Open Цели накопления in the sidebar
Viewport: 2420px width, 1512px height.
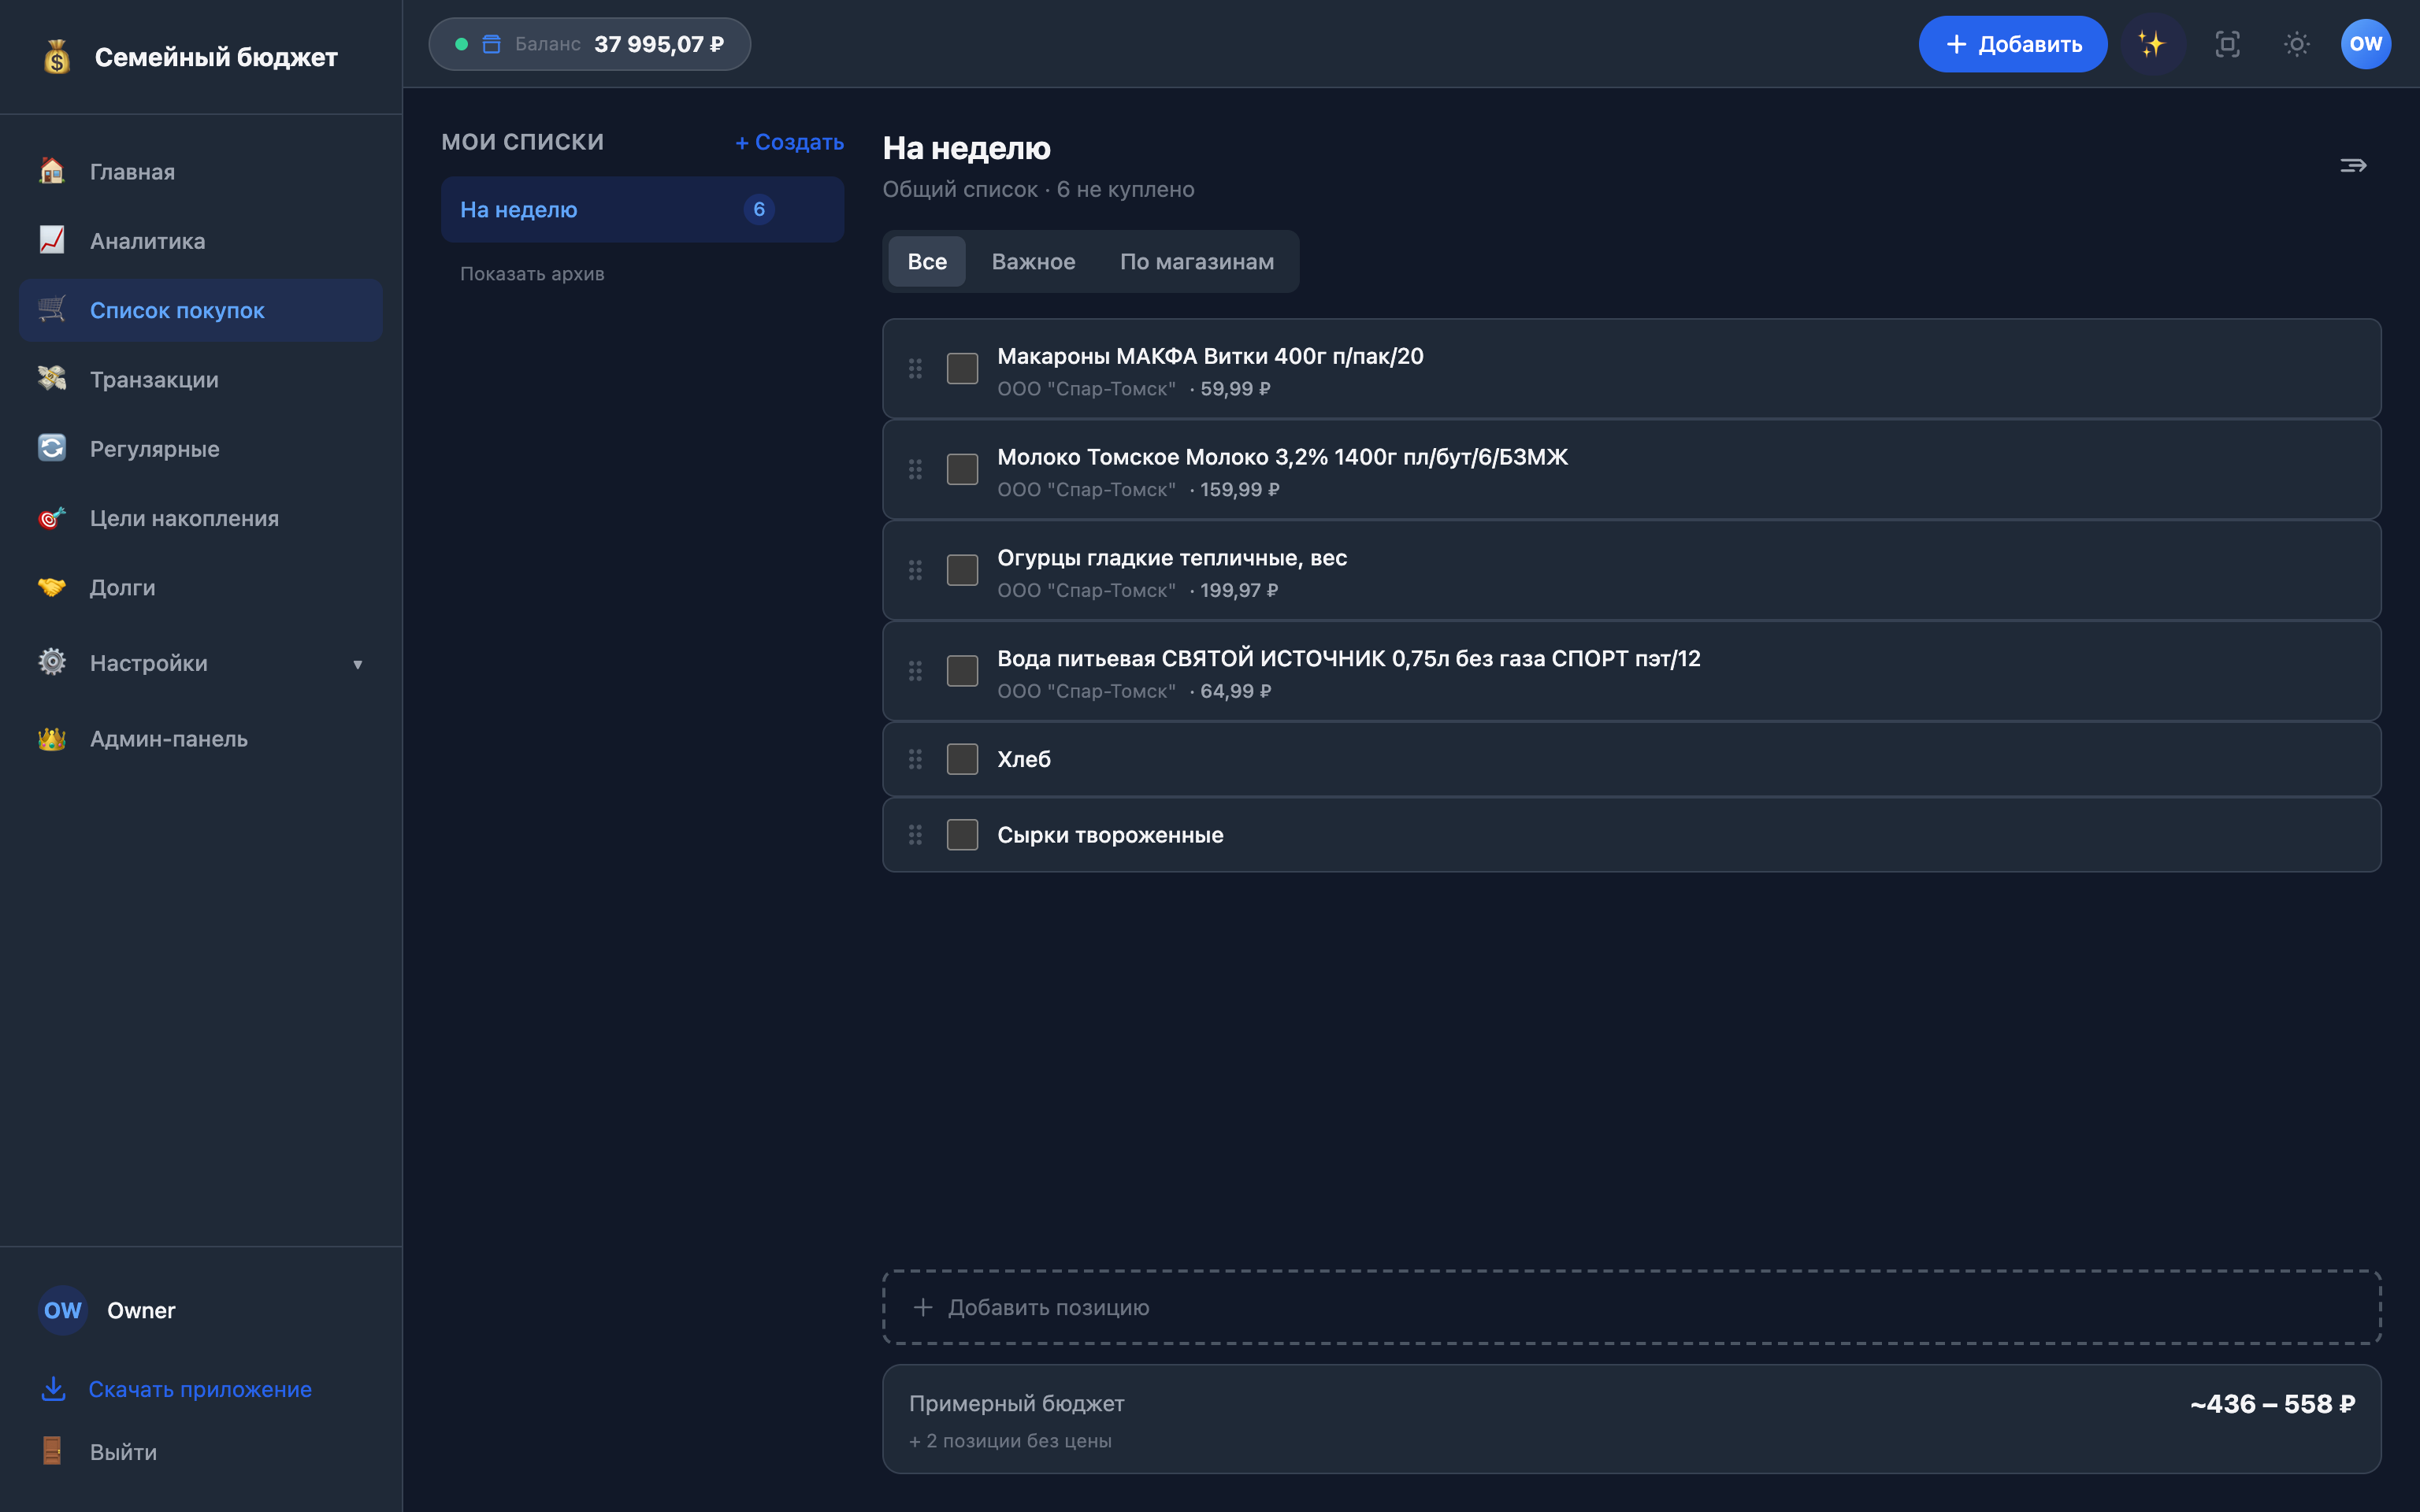(201, 518)
